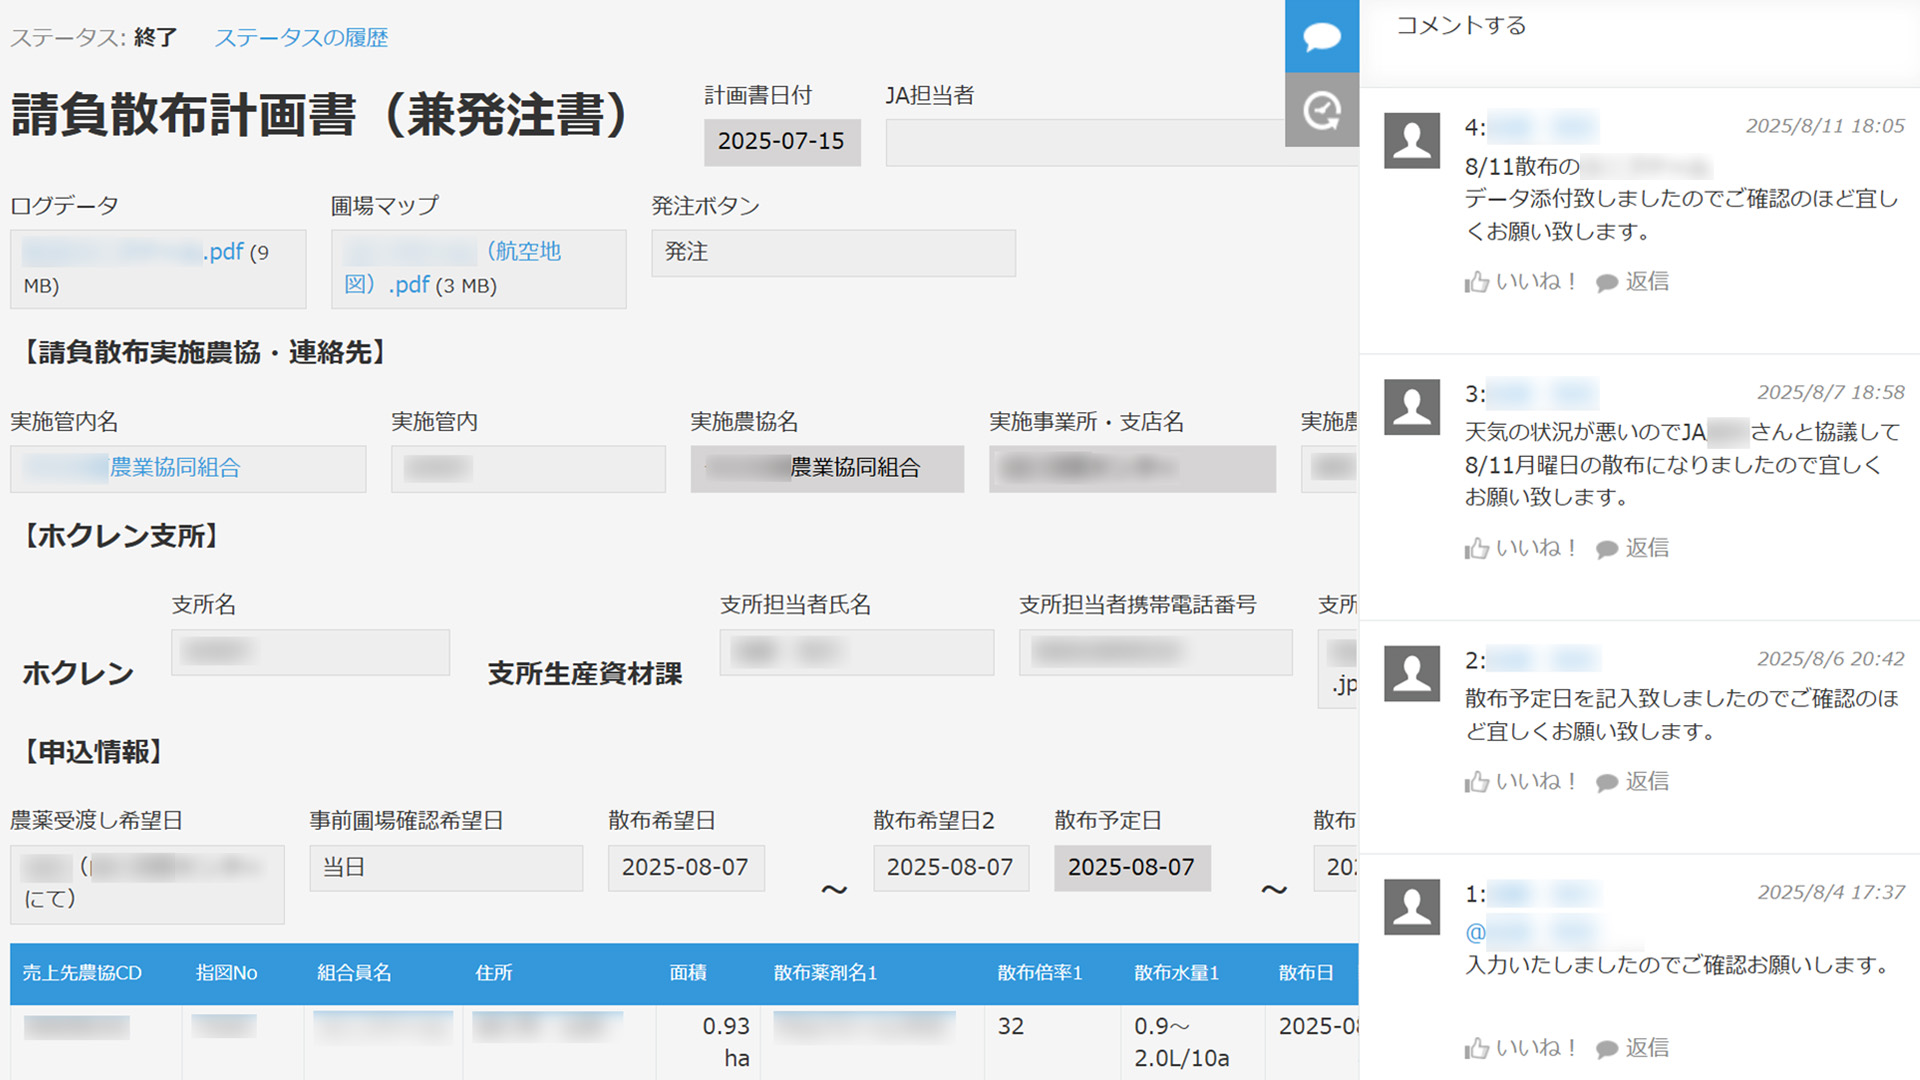
Task: Reply to comment 2
Action: (x=1633, y=781)
